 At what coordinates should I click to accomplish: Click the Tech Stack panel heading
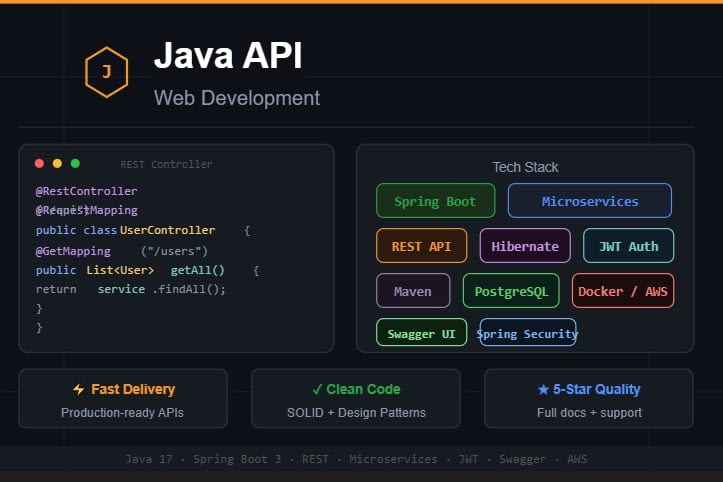(525, 167)
